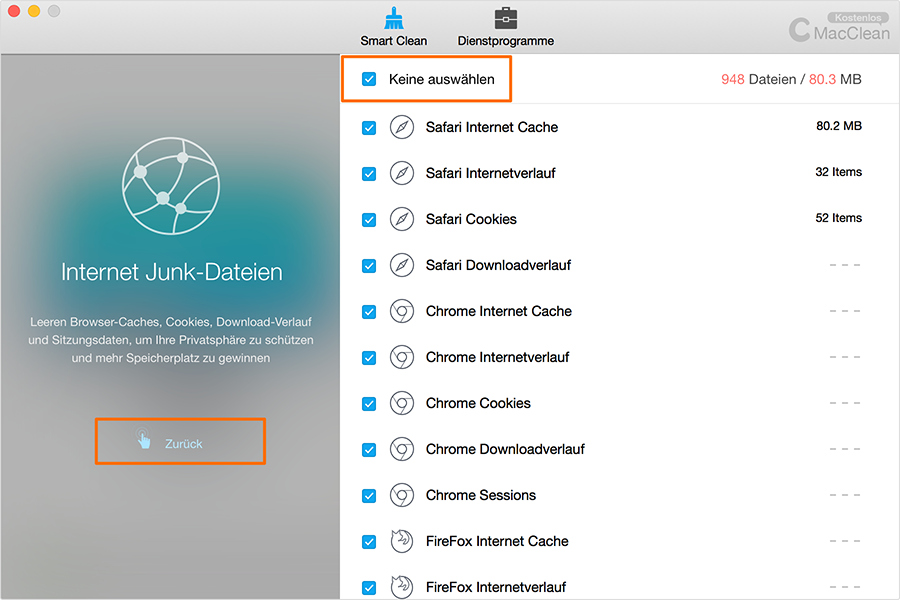This screenshot has height=600, width=900.
Task: Uncheck Chrome Sessions checkbox
Action: 369,496
